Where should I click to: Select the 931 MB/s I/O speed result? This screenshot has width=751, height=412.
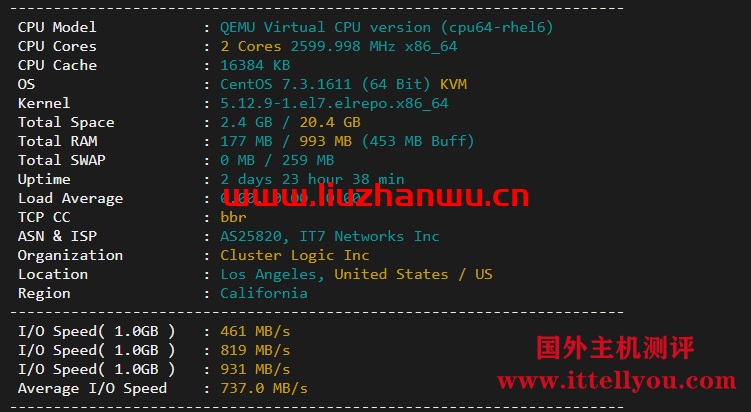[255, 369]
